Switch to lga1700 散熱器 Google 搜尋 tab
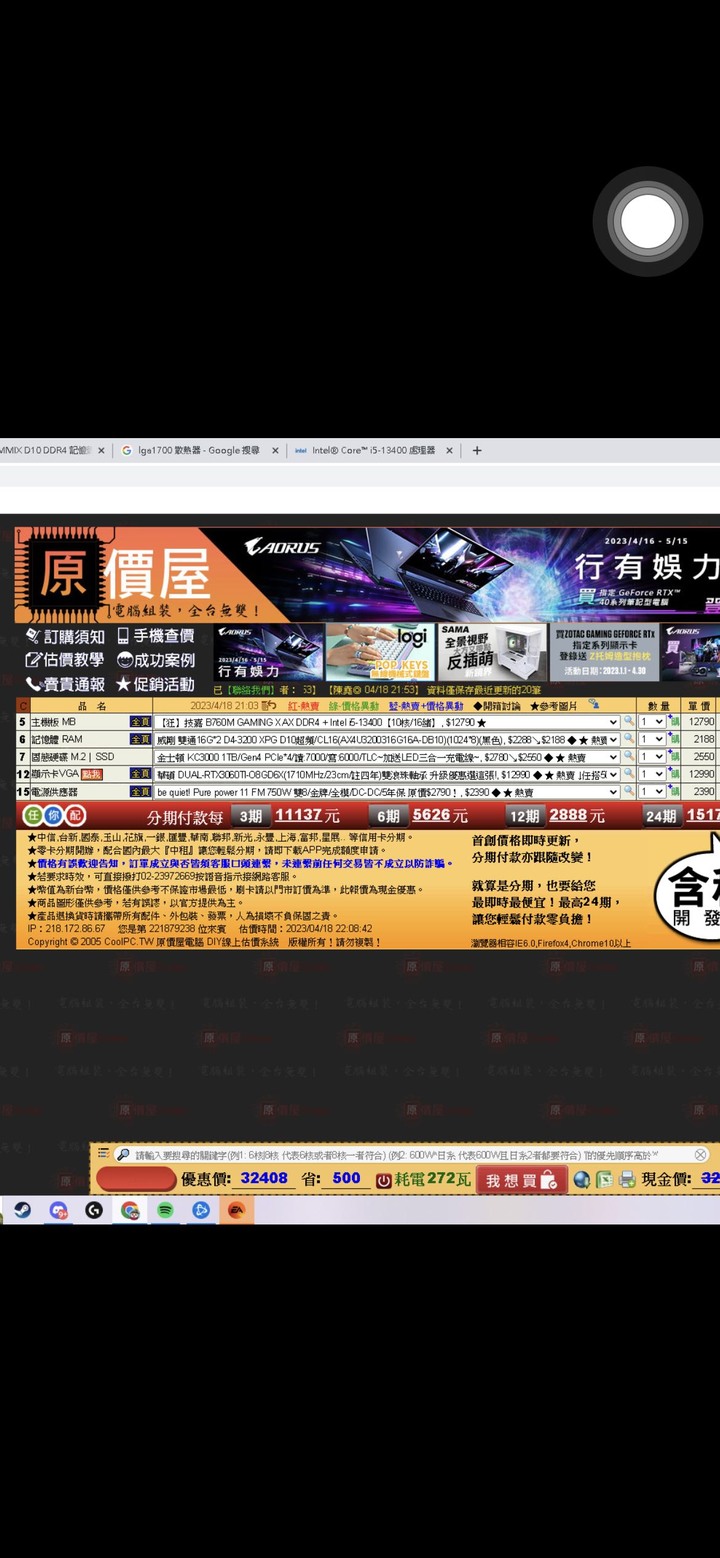 pyautogui.click(x=198, y=451)
